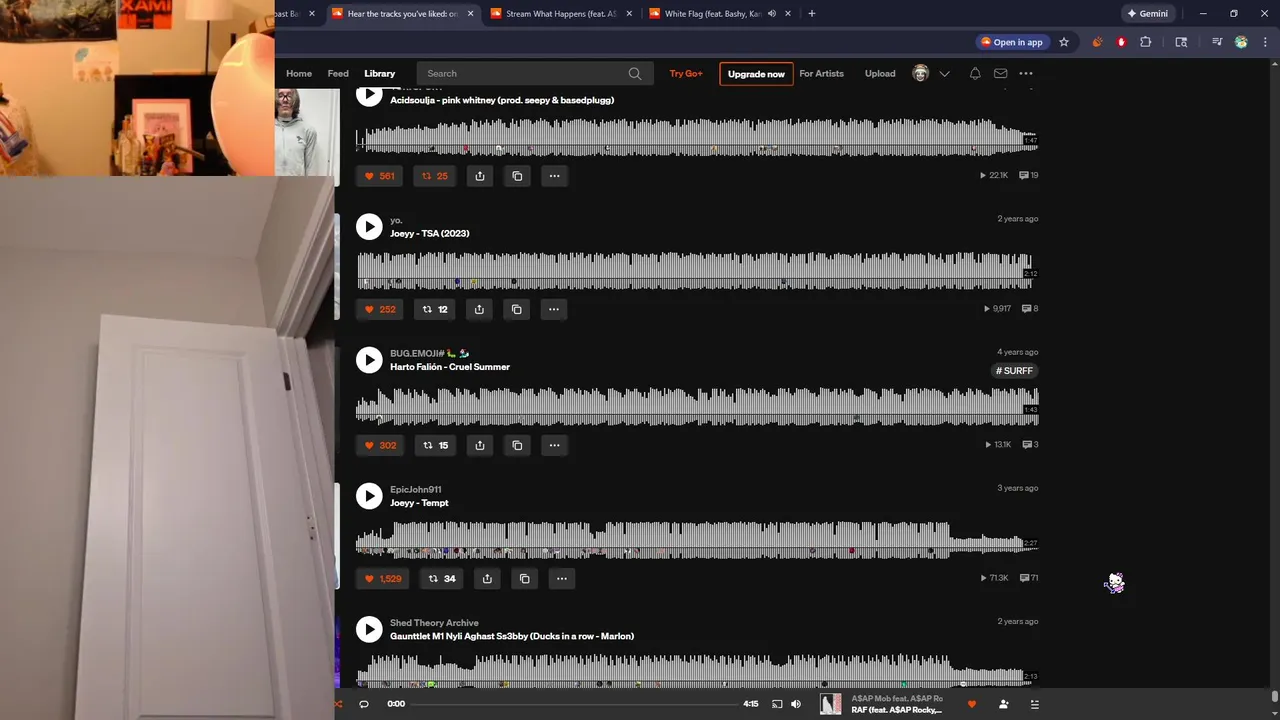1280x720 pixels.
Task: Open the For Artists link
Action: [822, 73]
